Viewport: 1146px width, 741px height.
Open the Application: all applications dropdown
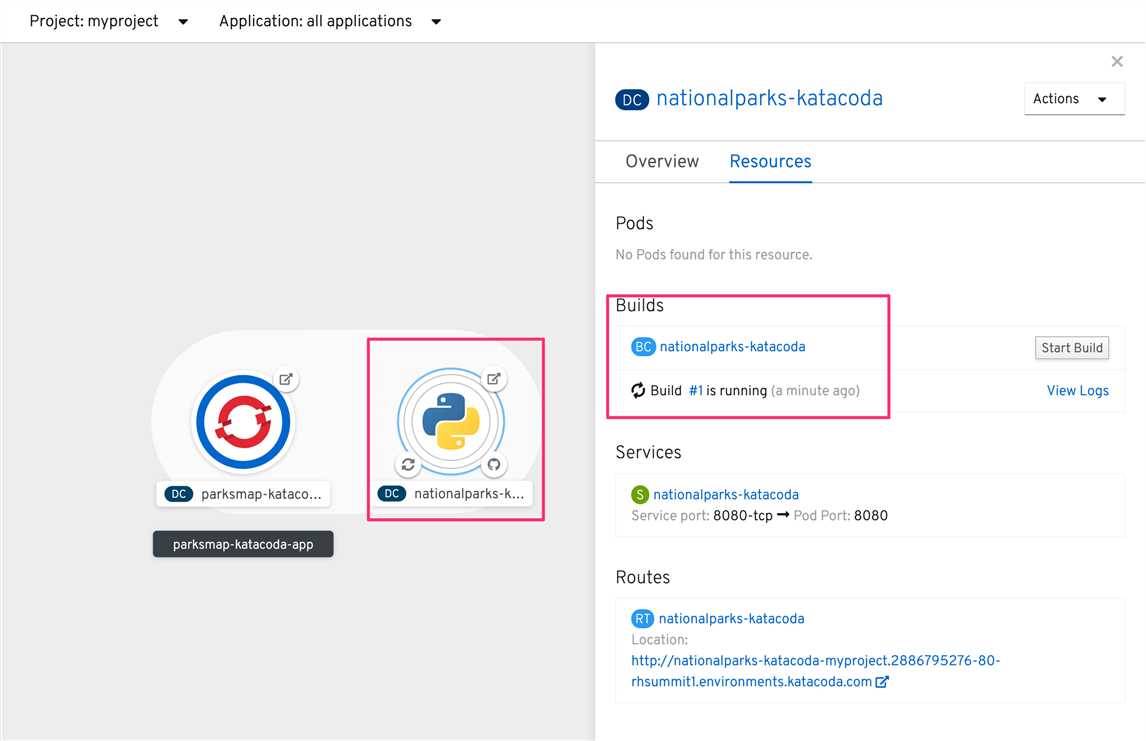tap(330, 21)
